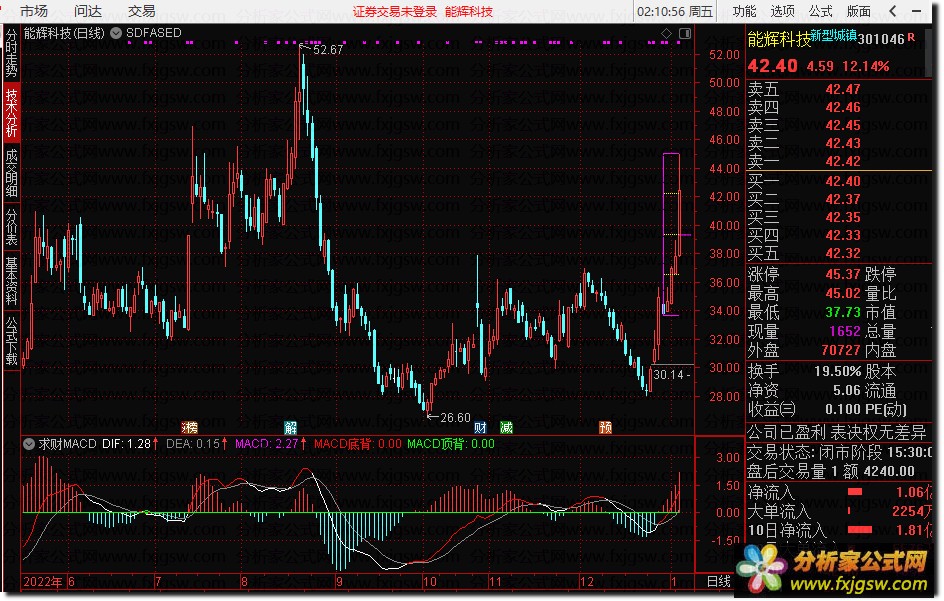
Task: Switch to 分时走势 side tab
Action: 11,53
